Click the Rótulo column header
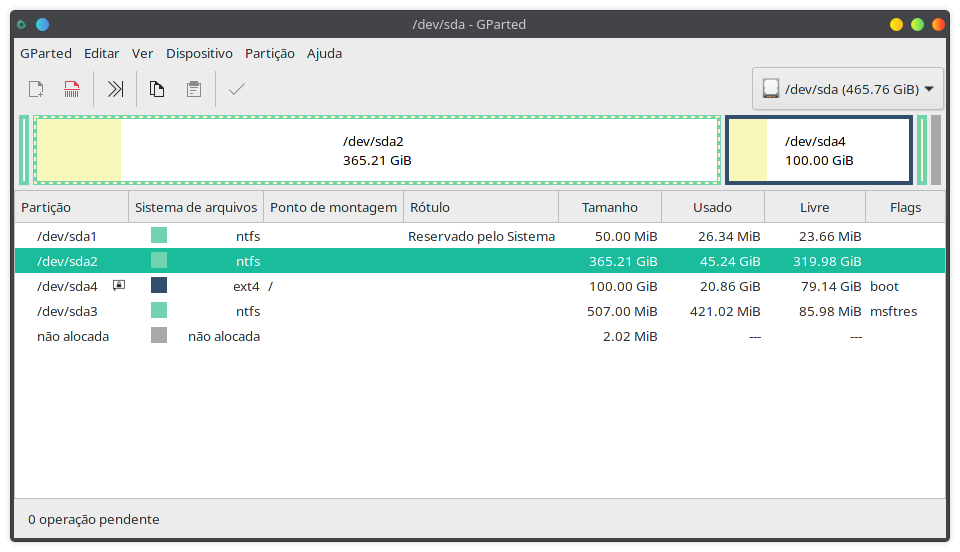This screenshot has width=960, height=552. click(481, 207)
